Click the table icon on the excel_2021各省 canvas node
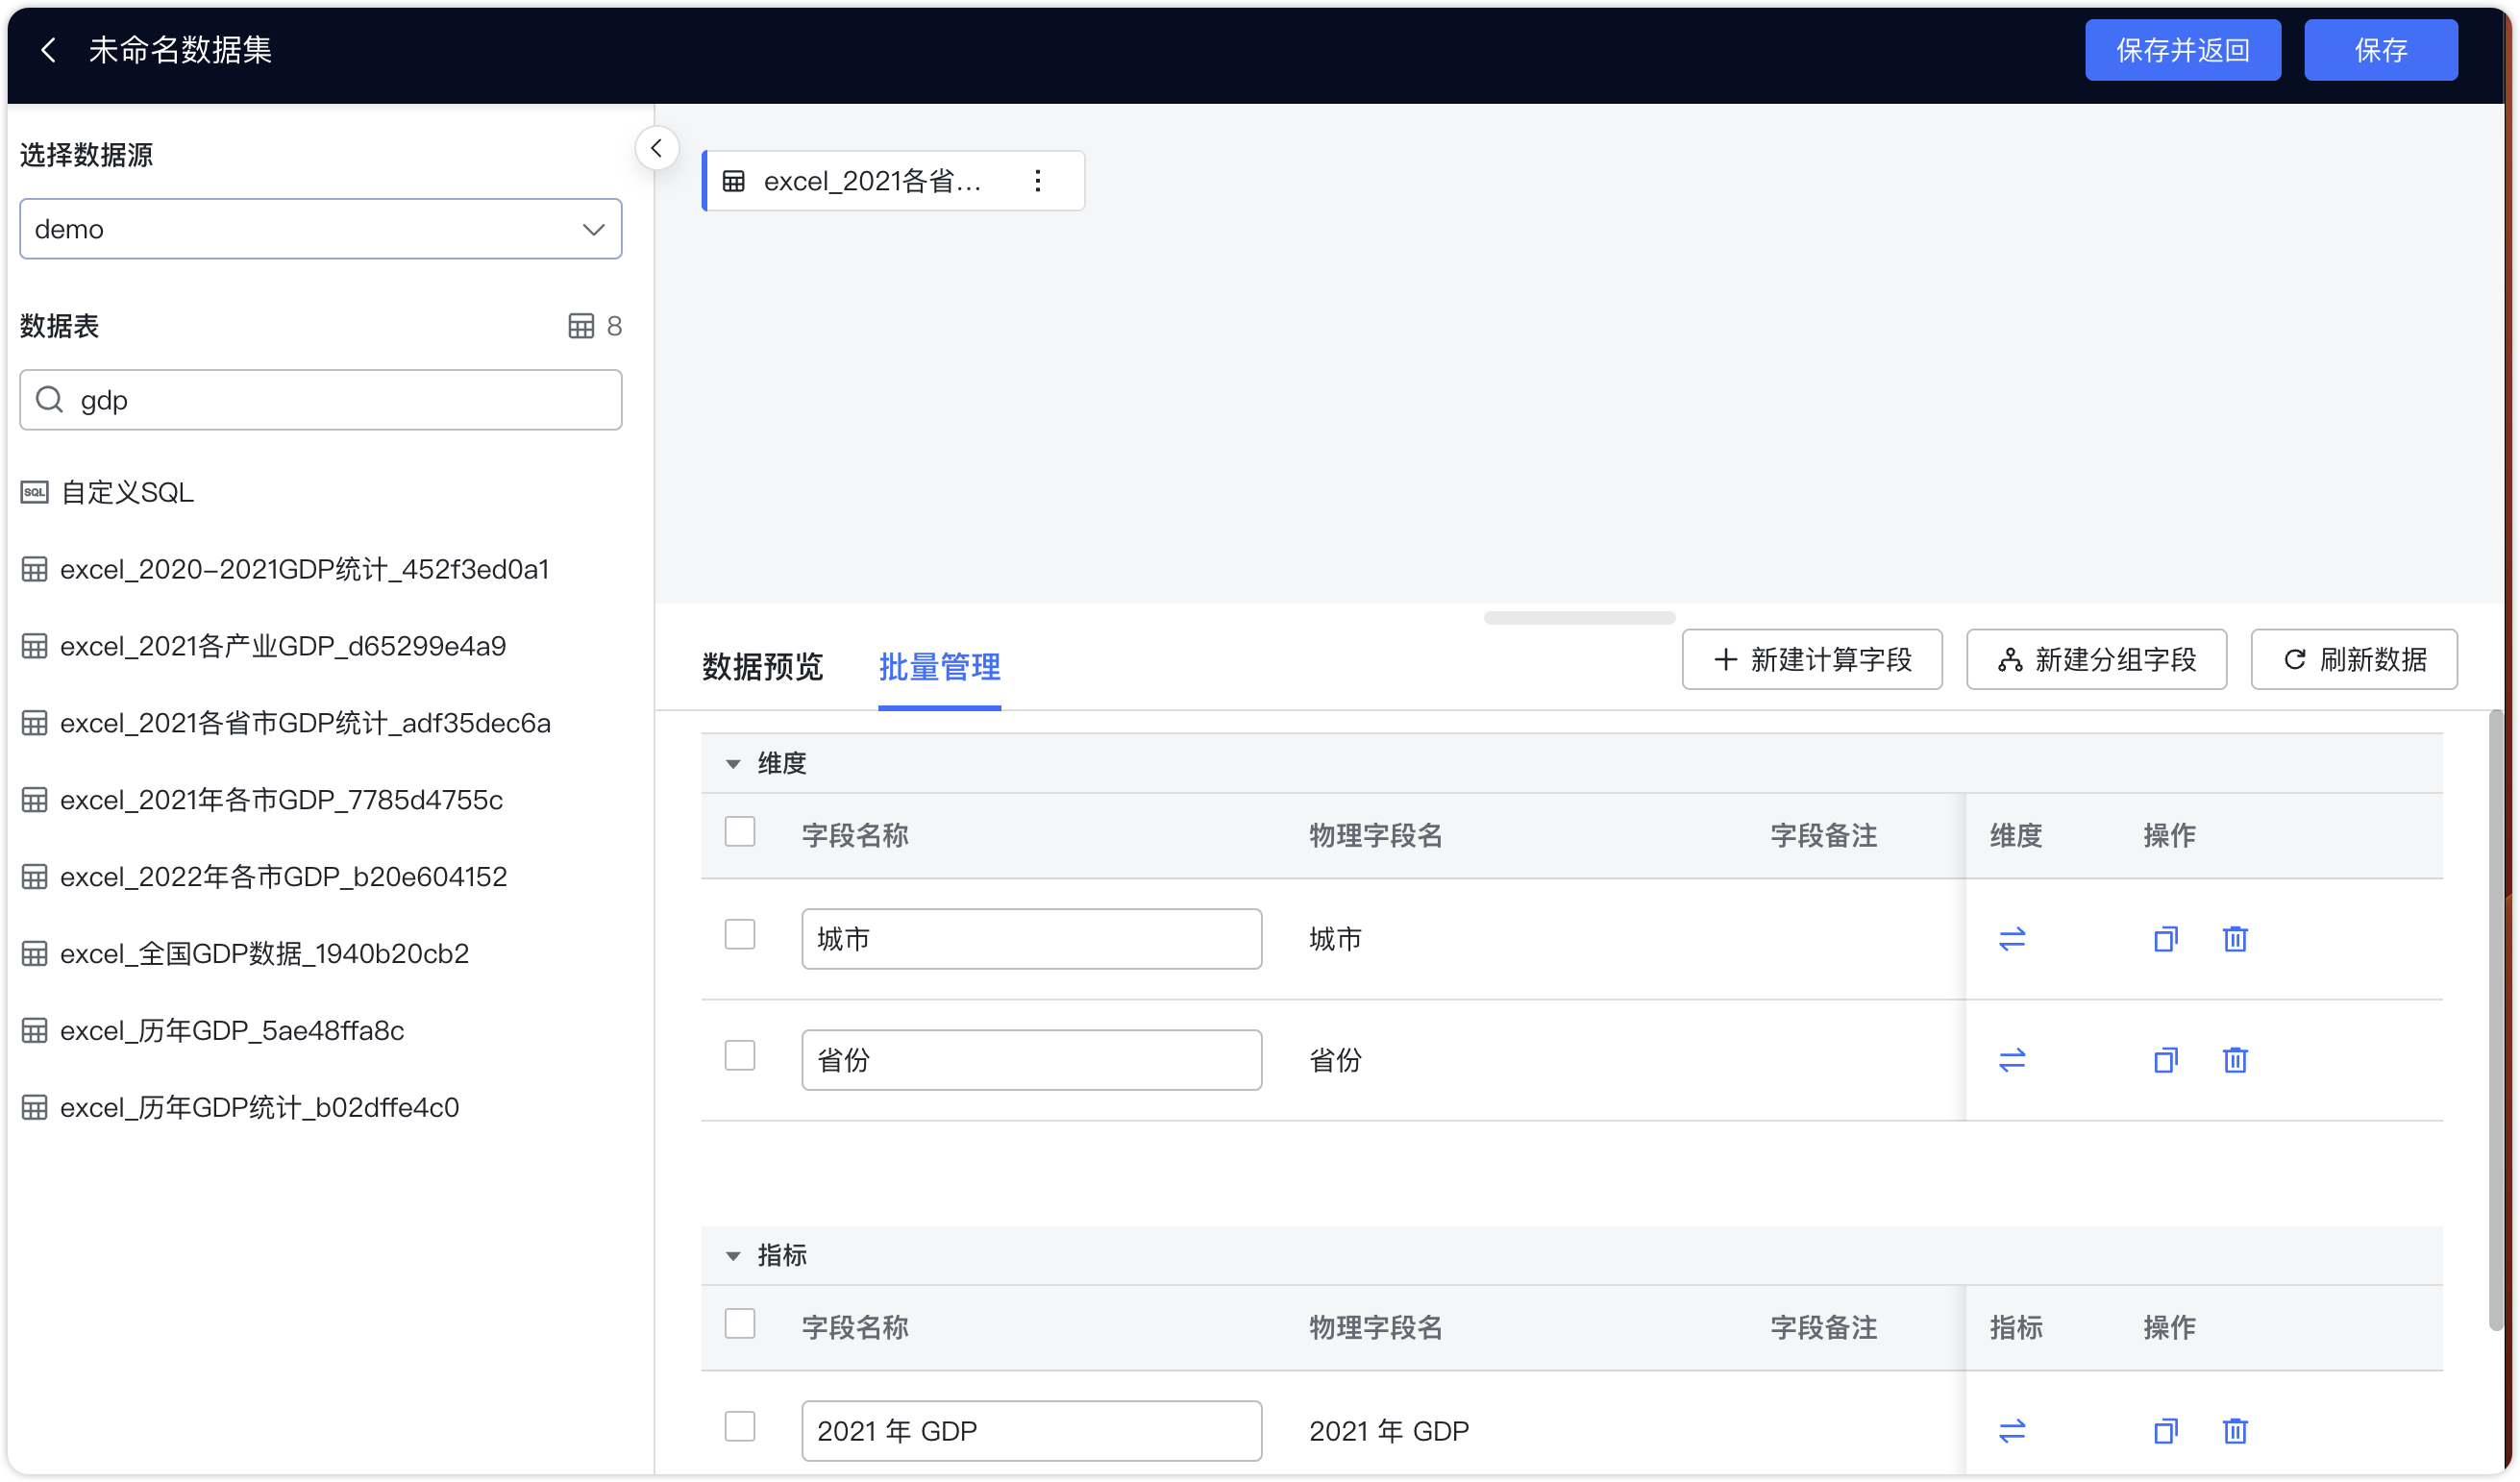Screen dimensions: 2520x1482 (733, 181)
